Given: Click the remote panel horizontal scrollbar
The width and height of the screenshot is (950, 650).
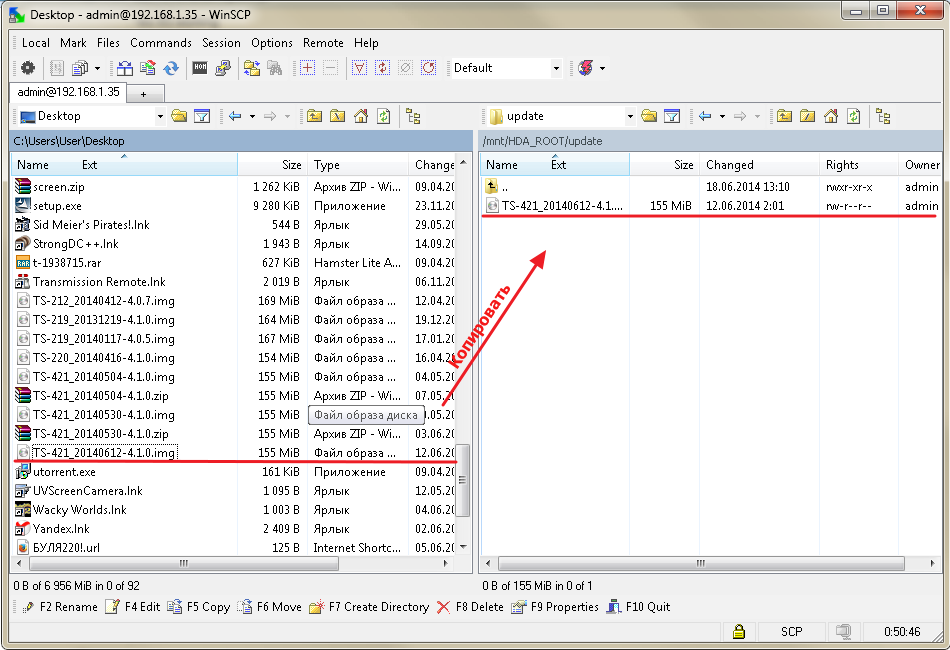Looking at the screenshot, I should click(701, 563).
